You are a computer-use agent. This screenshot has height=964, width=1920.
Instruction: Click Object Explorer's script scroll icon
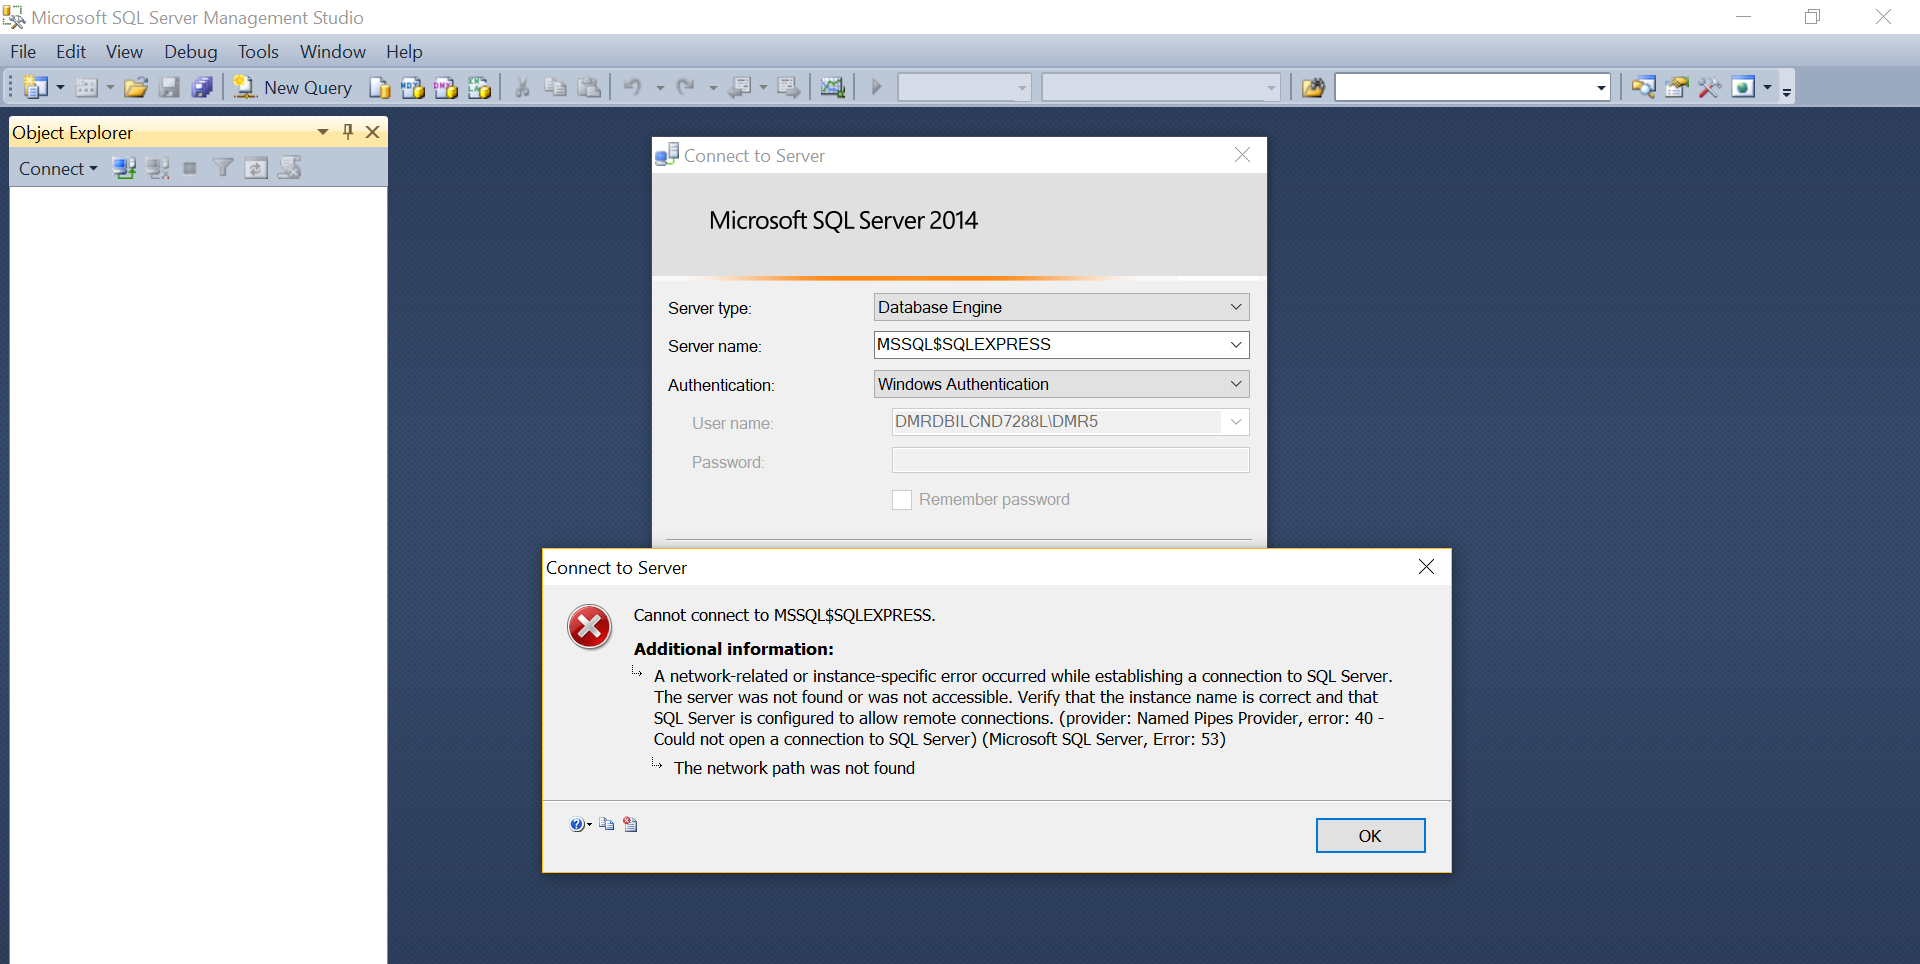(290, 168)
